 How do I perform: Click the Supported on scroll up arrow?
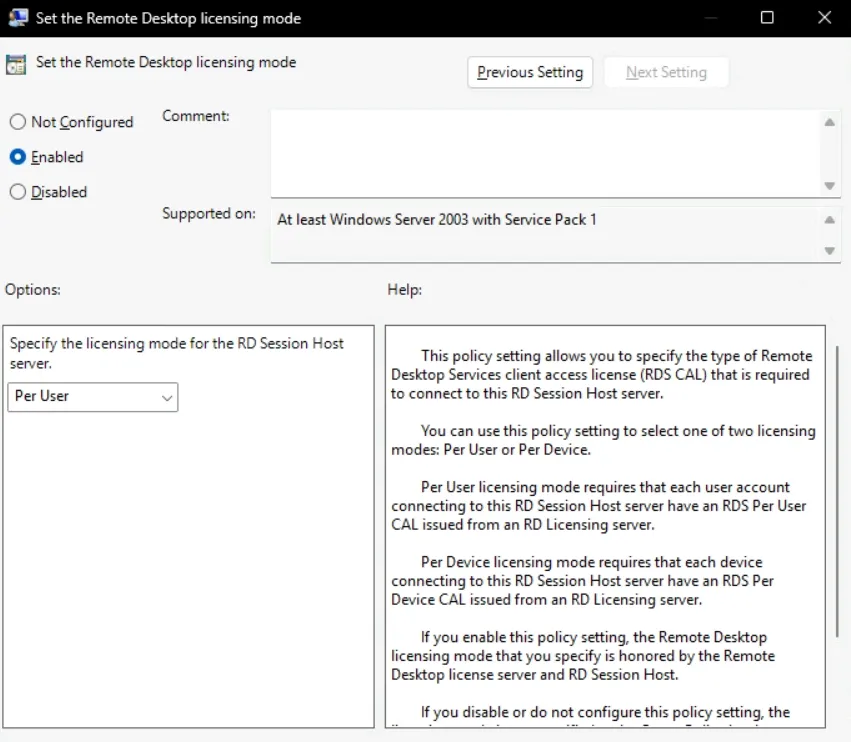(x=829, y=220)
